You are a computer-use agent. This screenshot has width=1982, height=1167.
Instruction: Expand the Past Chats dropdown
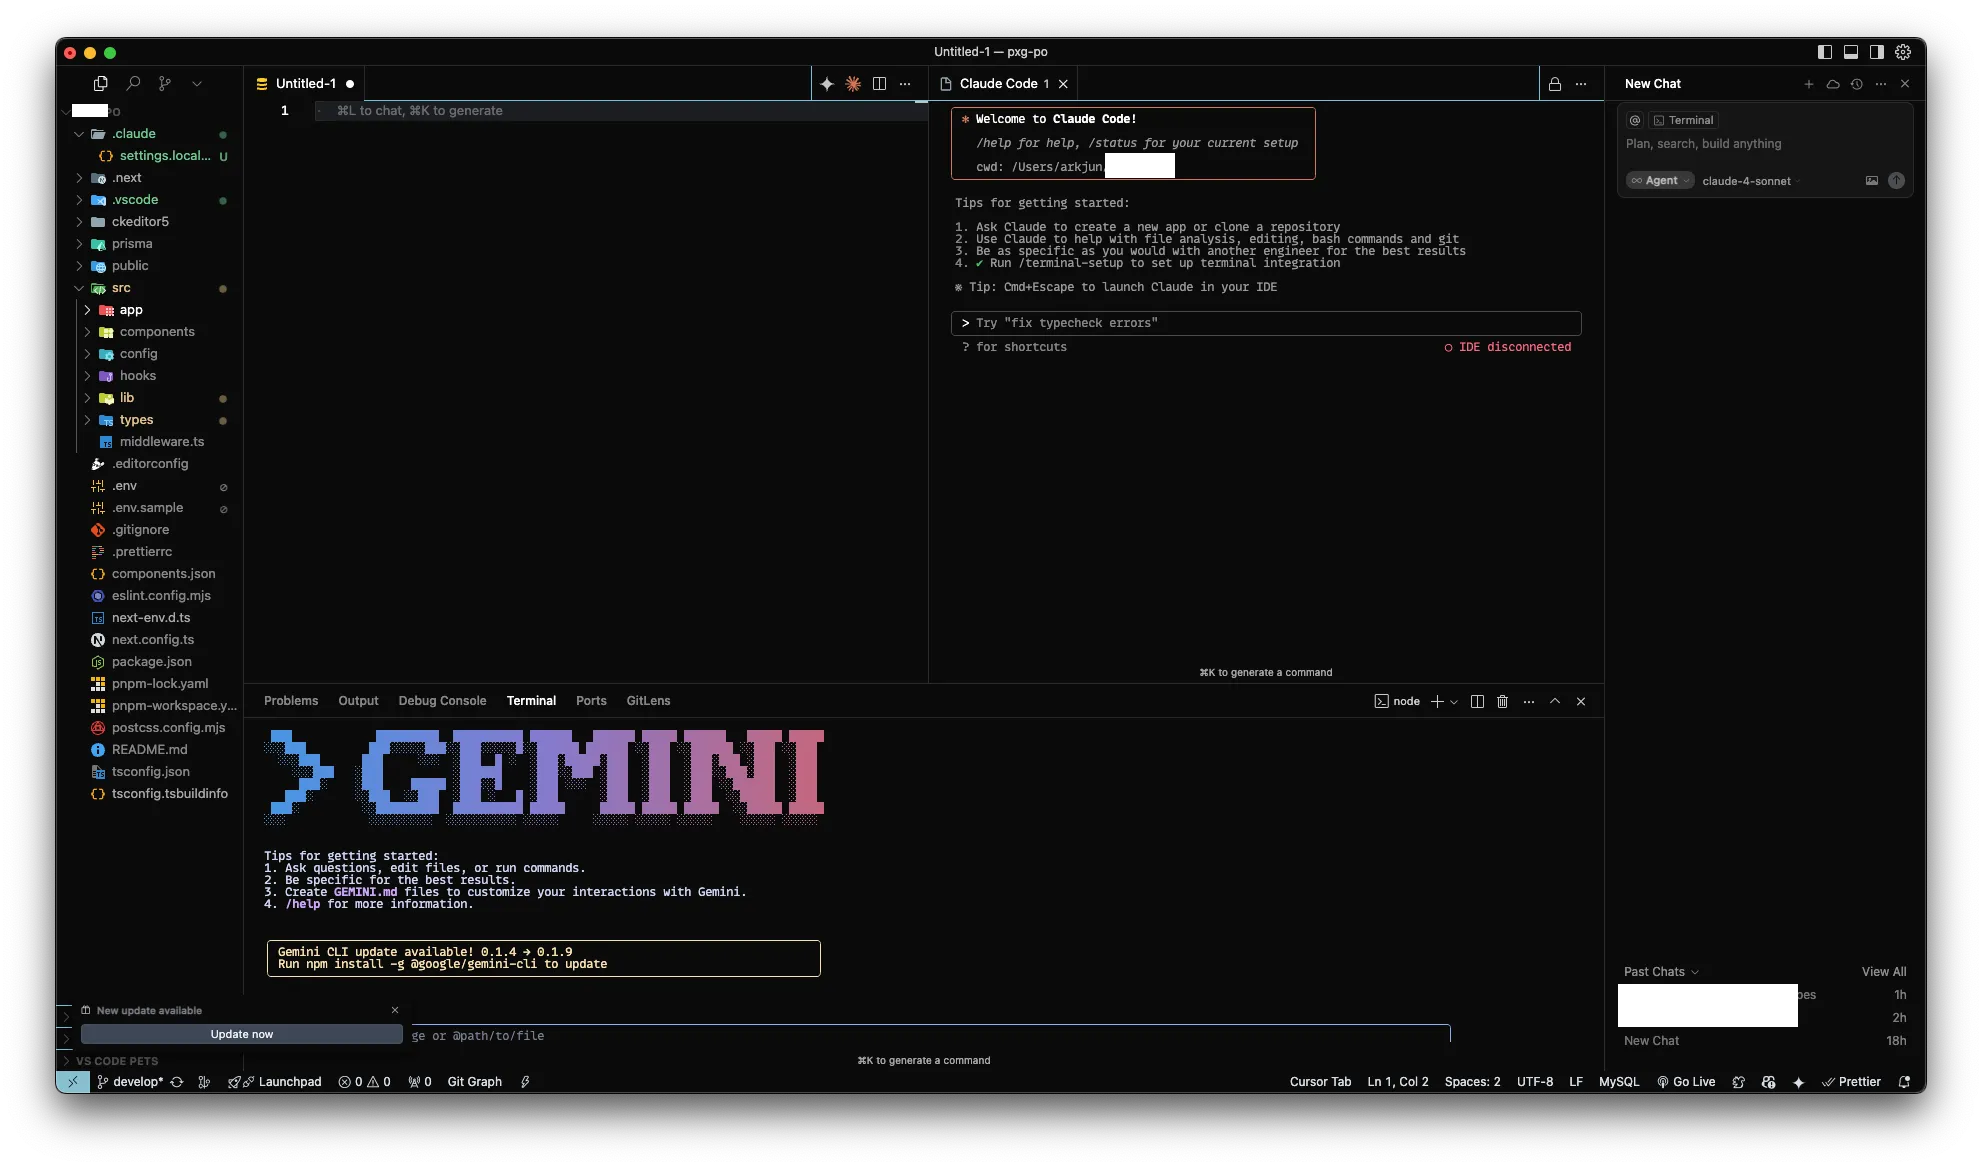(x=1661, y=972)
